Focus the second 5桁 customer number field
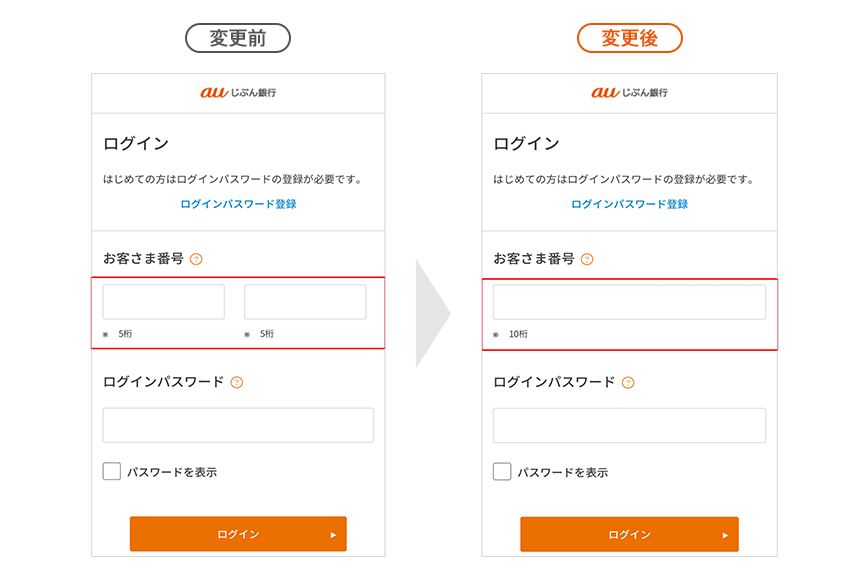868x580 pixels. (x=305, y=302)
